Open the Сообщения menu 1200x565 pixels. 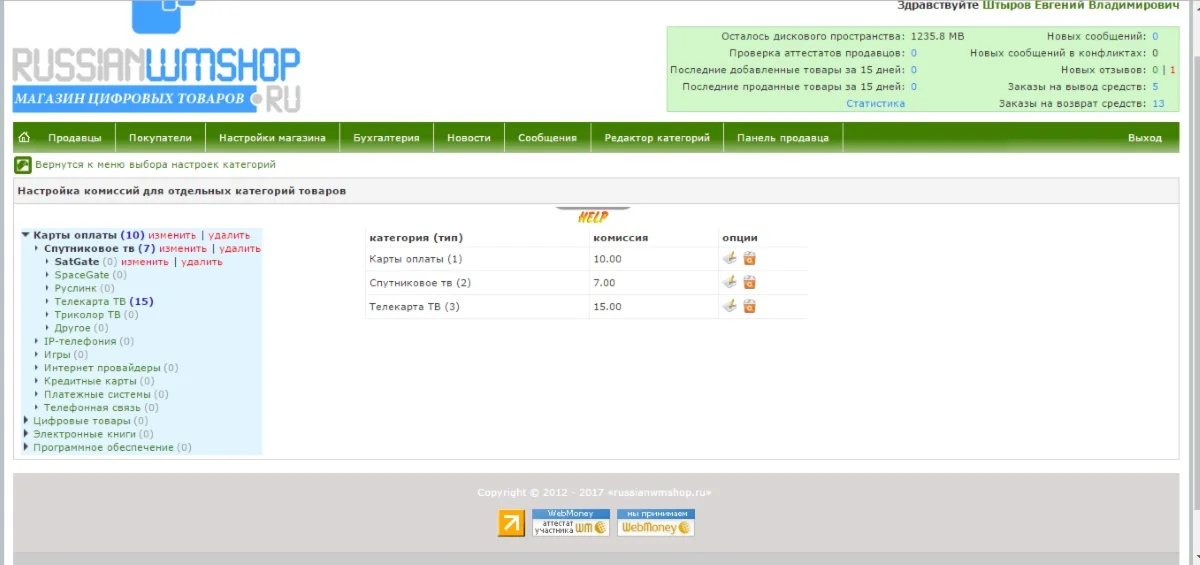point(547,138)
